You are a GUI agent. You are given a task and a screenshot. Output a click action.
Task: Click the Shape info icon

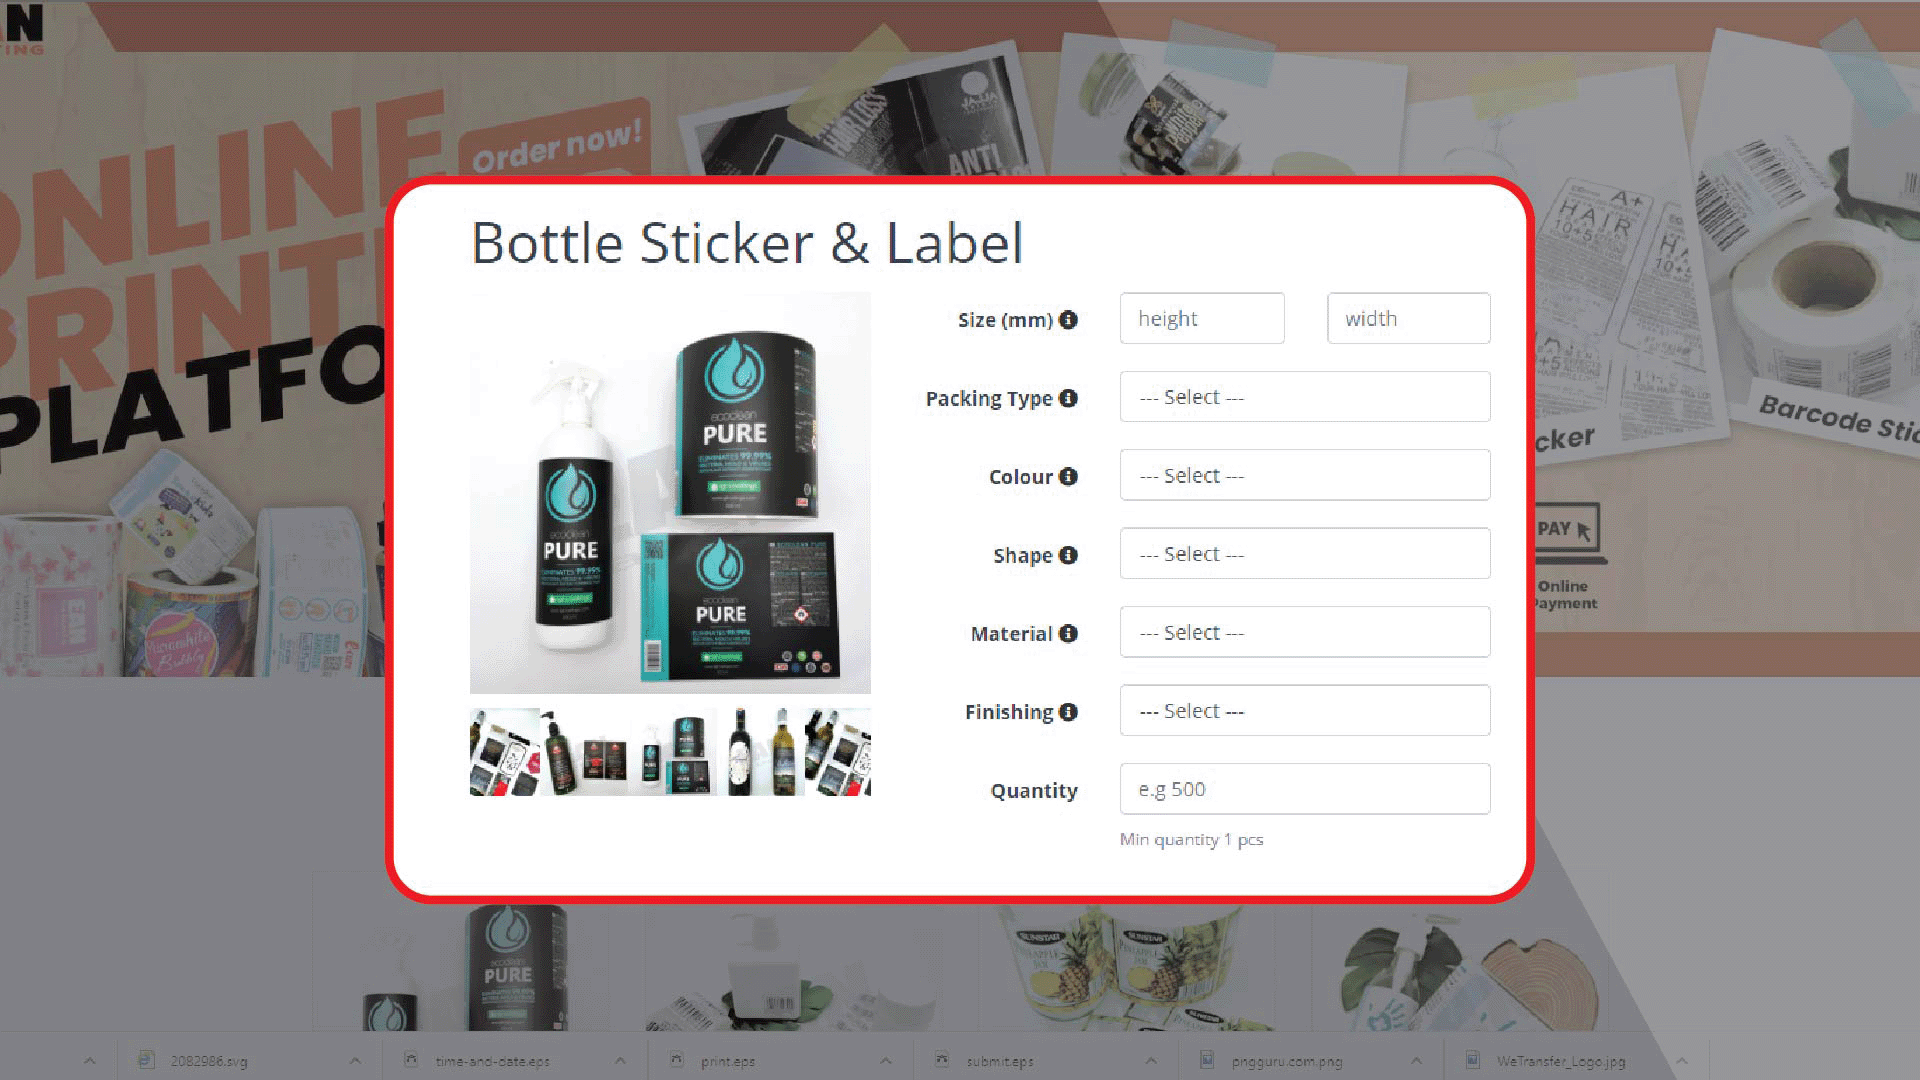1068,555
